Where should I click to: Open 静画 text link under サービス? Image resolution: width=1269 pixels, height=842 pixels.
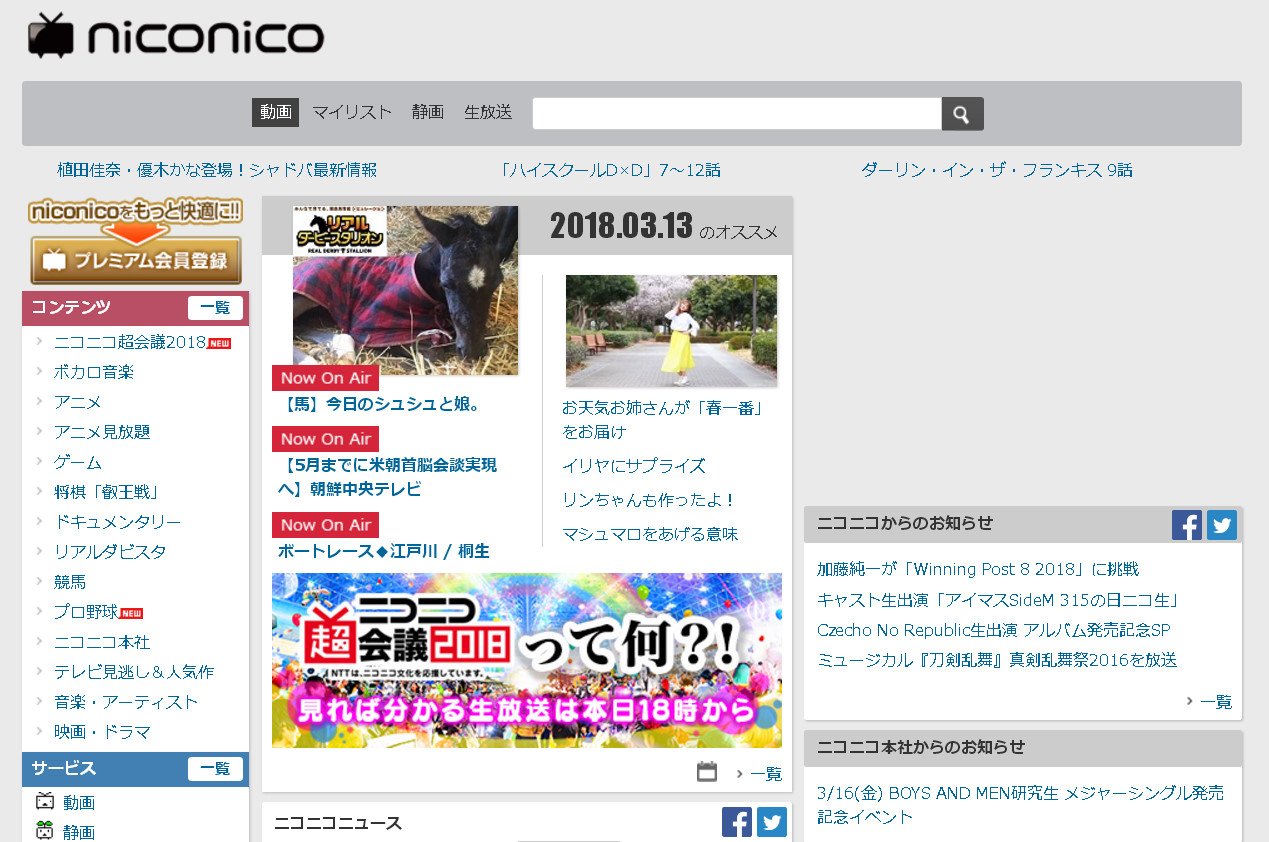click(79, 832)
